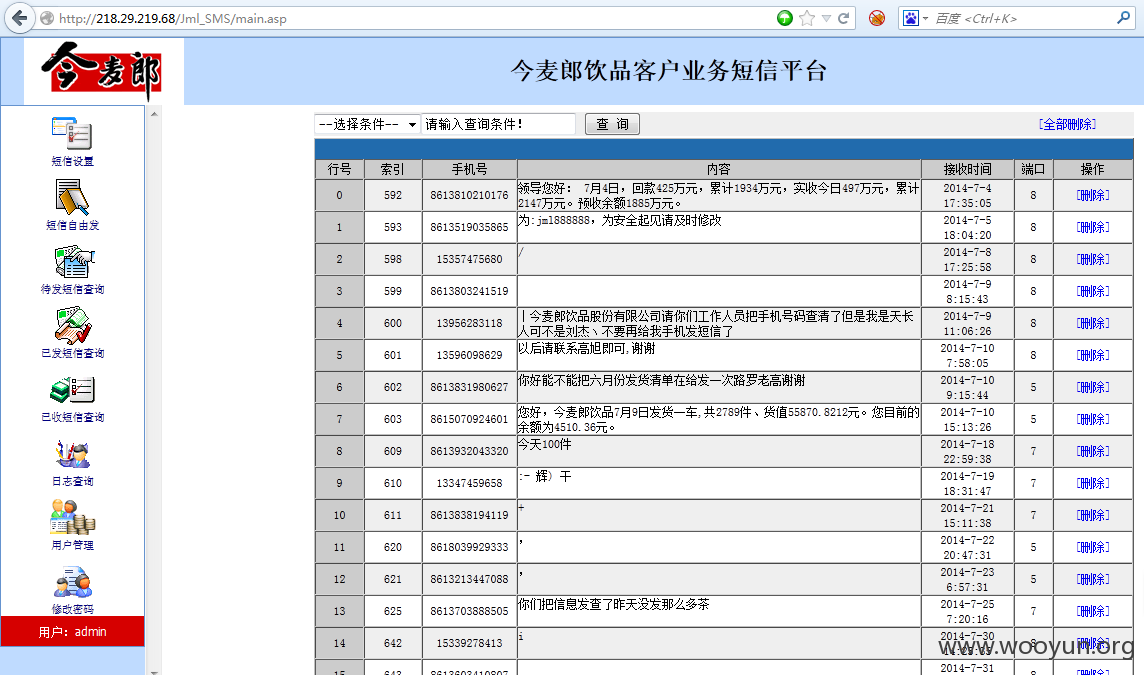The height and width of the screenshot is (675, 1144).
Task: Open the 修改密码 change password icon
Action: click(73, 582)
